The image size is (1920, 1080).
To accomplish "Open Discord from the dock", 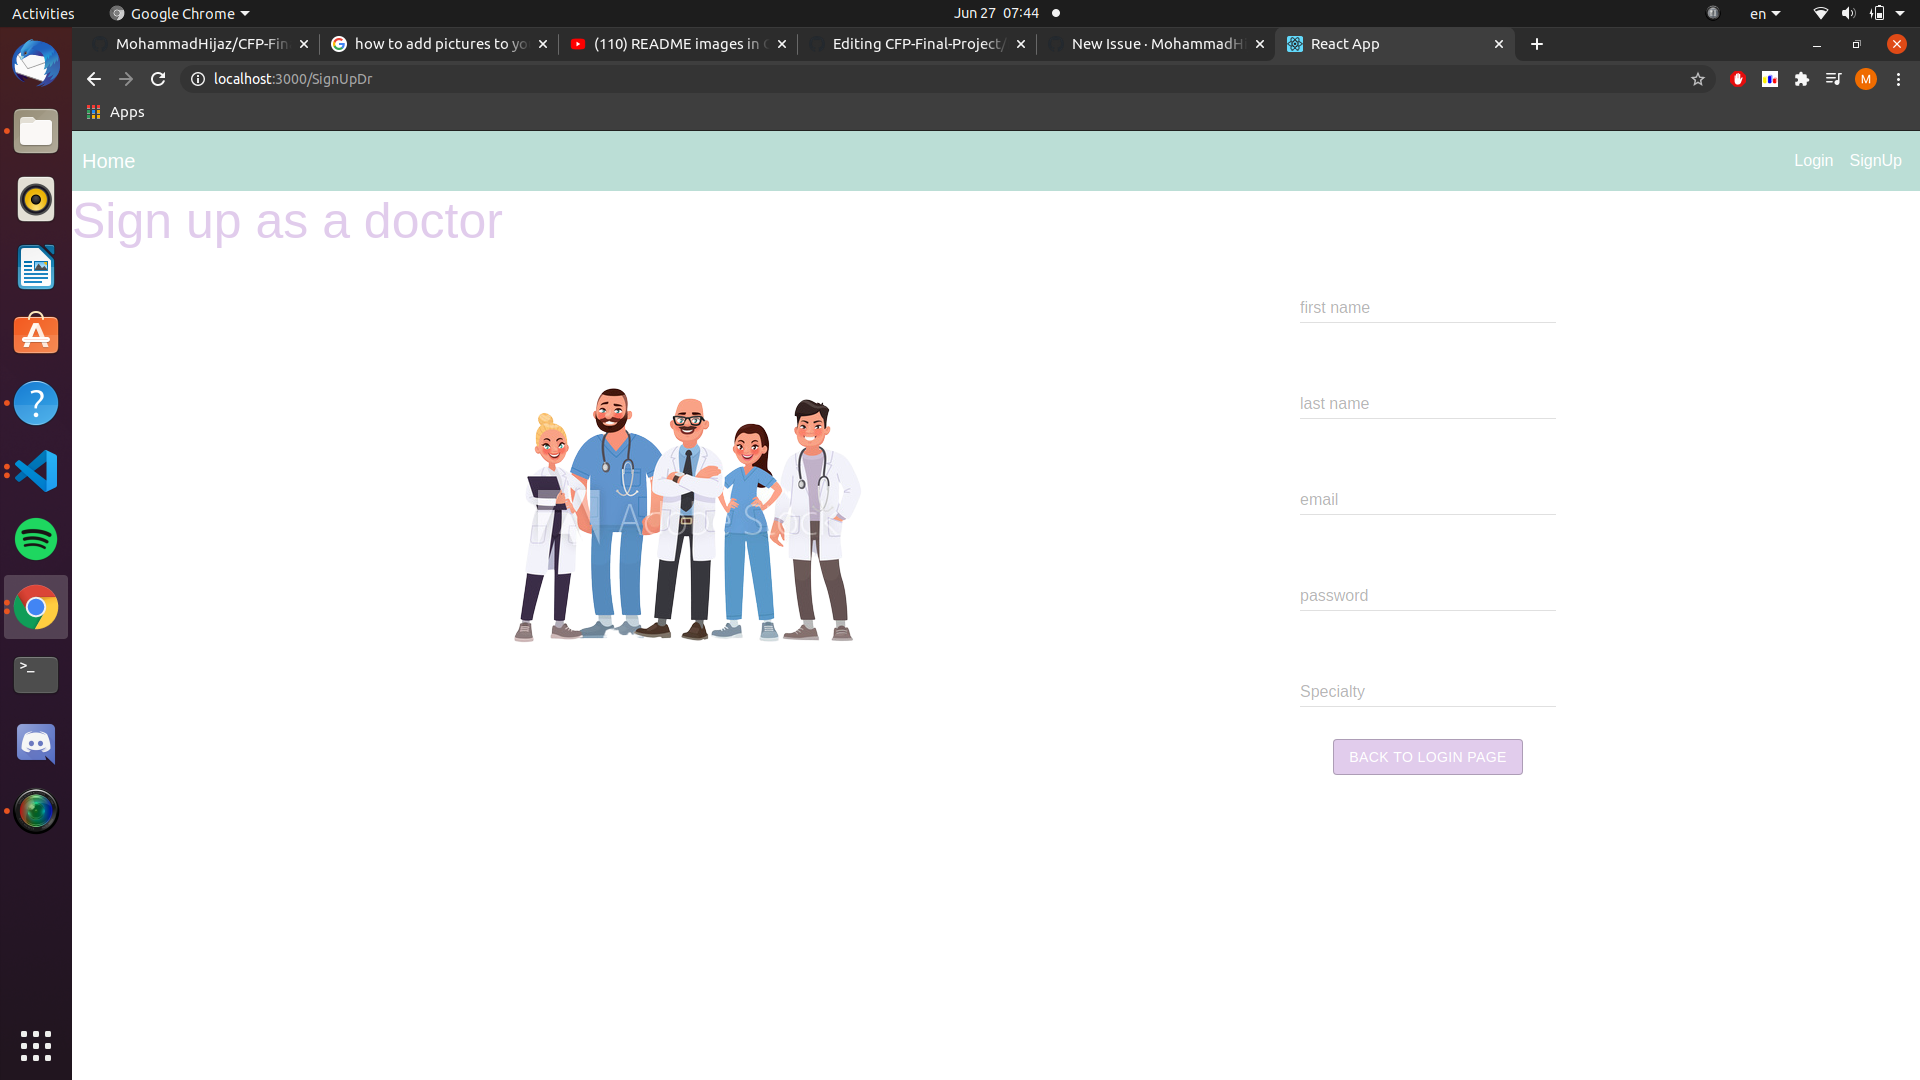I will [x=35, y=743].
